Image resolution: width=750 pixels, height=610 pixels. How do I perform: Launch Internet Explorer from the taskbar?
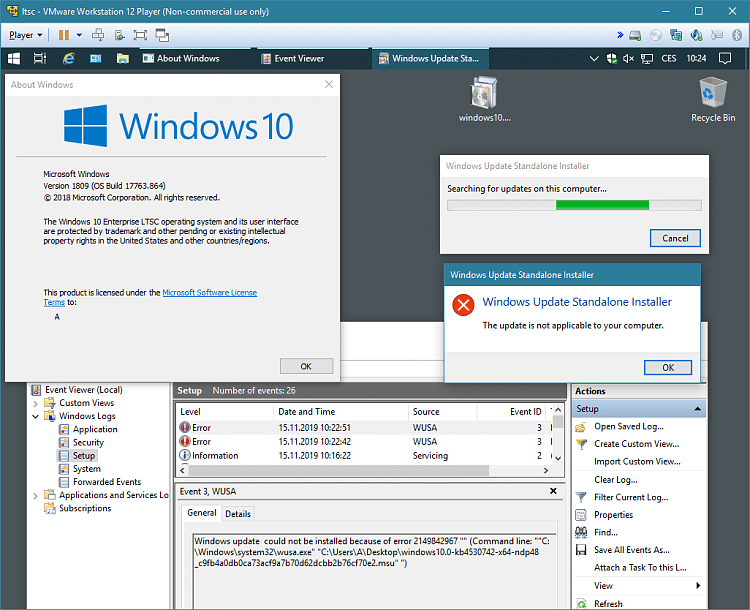[68, 58]
